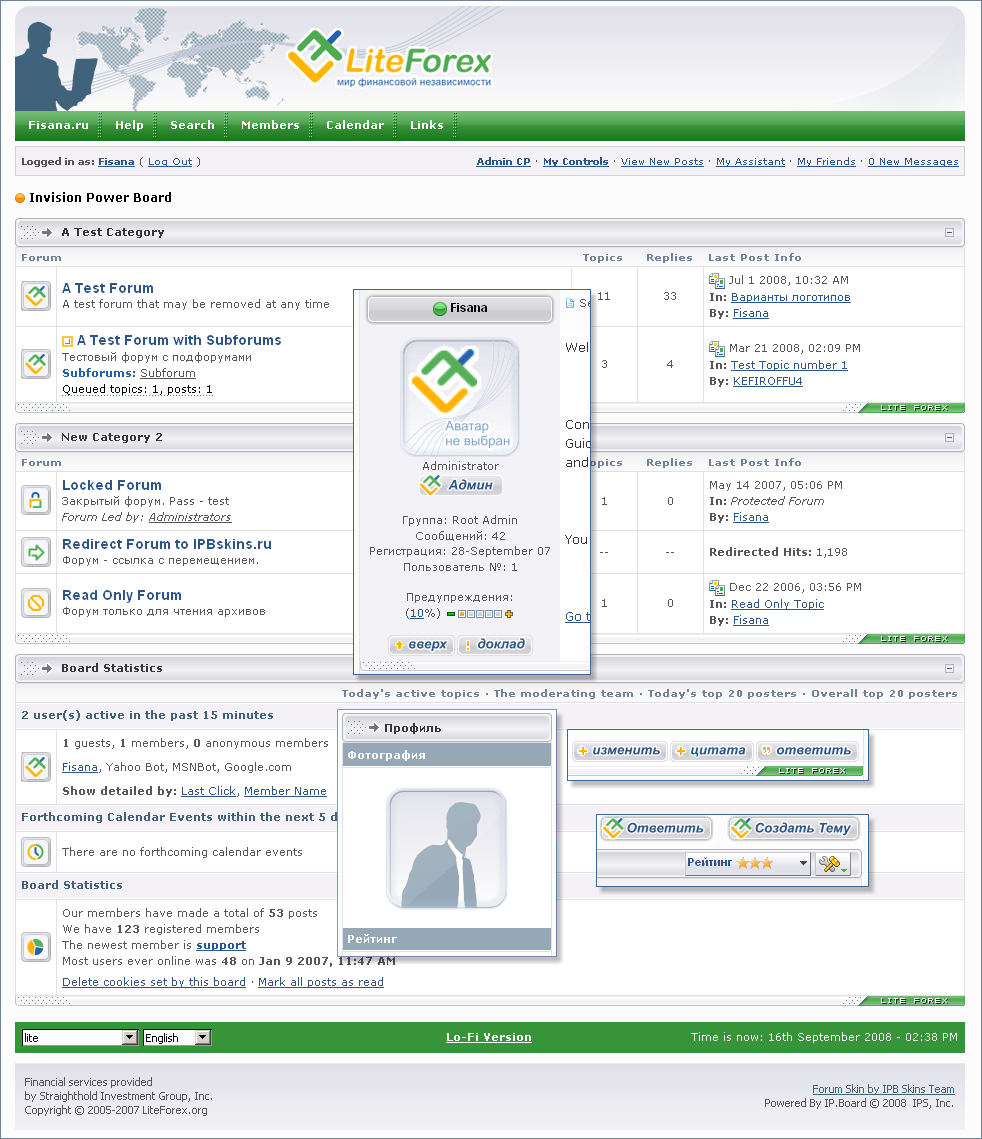Open the Test Topic number 1 link
The image size is (982, 1139).
(789, 365)
